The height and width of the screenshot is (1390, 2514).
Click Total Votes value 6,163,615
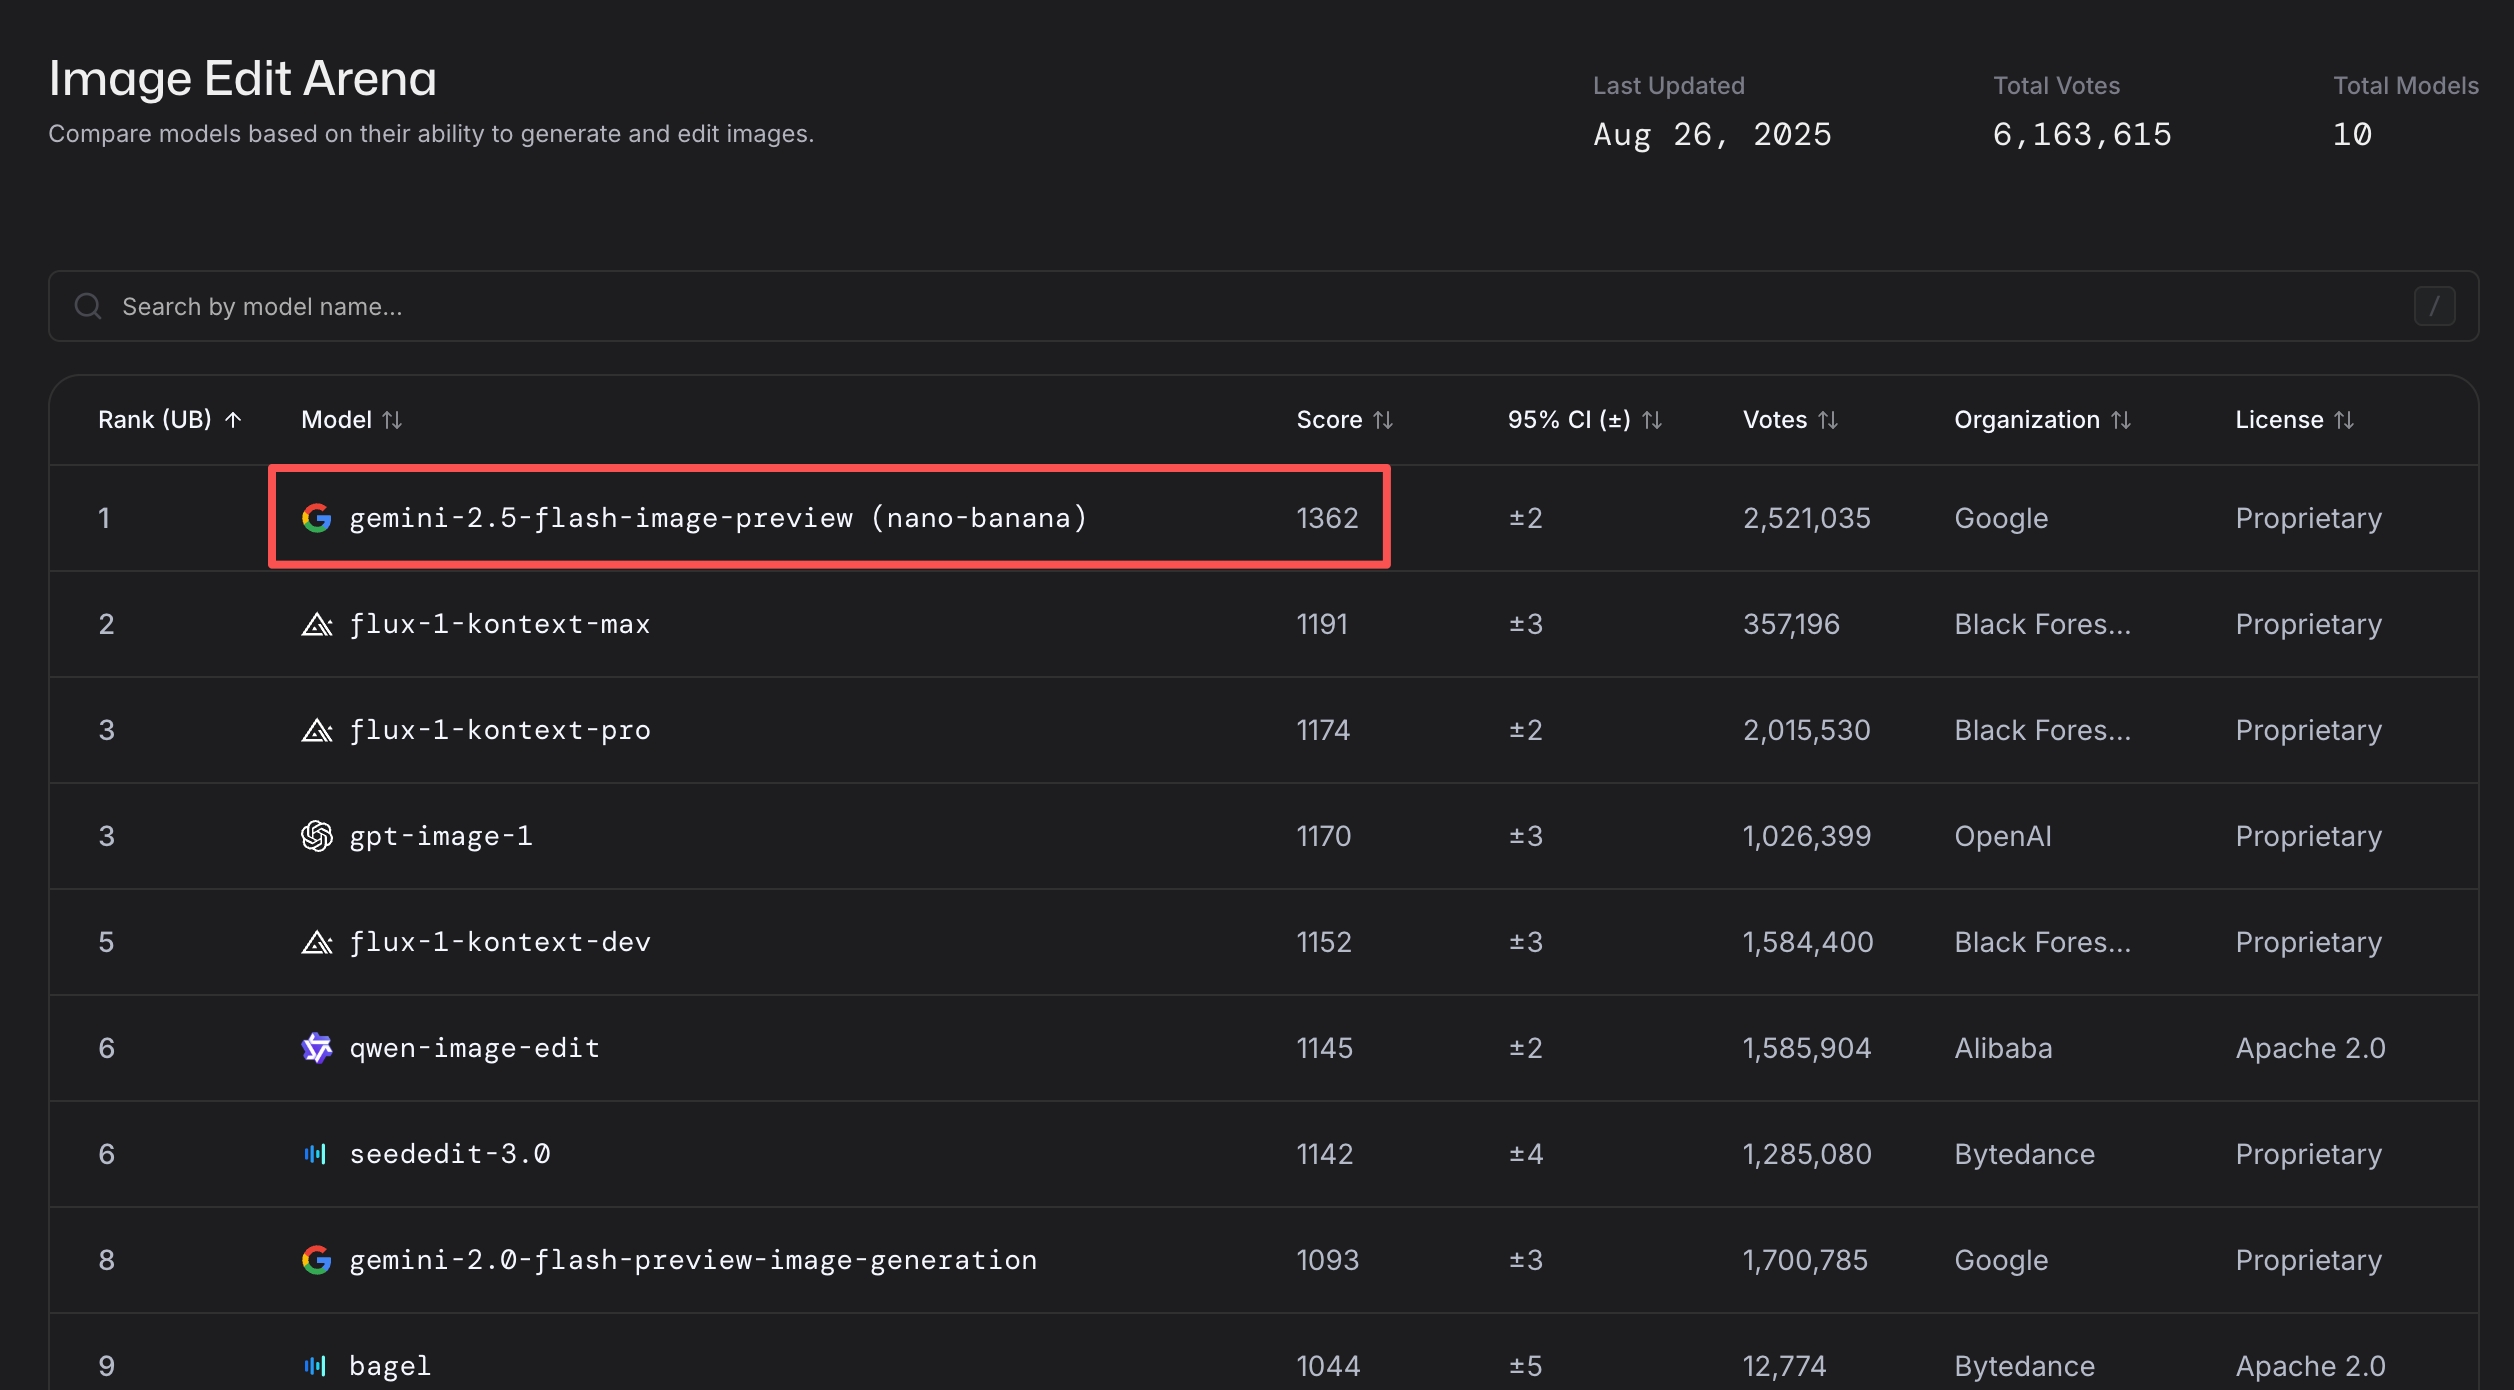coord(2082,134)
